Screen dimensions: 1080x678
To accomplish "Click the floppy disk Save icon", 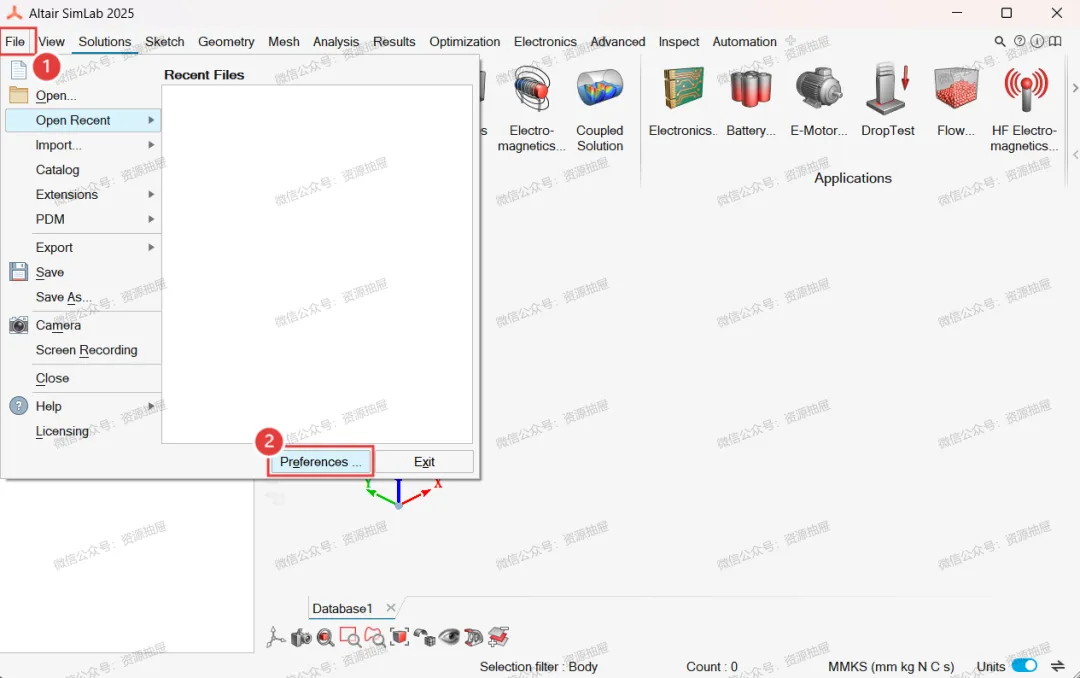I will click(19, 271).
